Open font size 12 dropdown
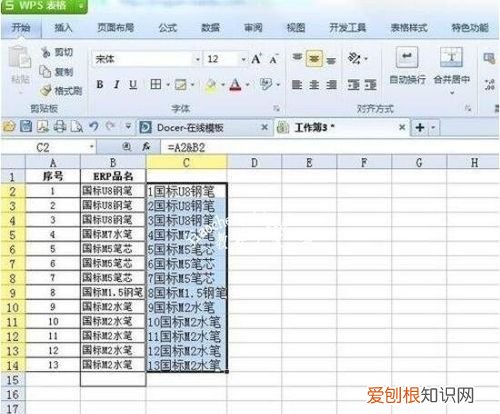This screenshot has width=500, height=414. [243, 60]
